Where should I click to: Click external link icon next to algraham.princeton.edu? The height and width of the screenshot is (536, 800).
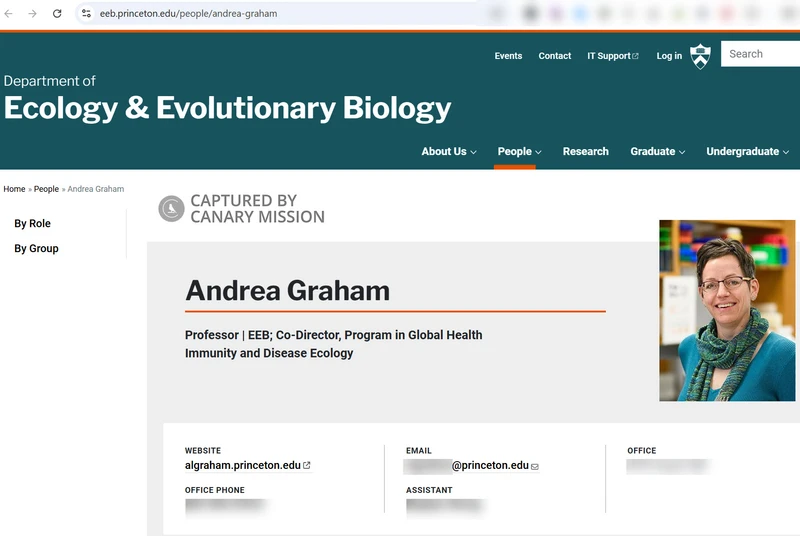[x=307, y=465]
